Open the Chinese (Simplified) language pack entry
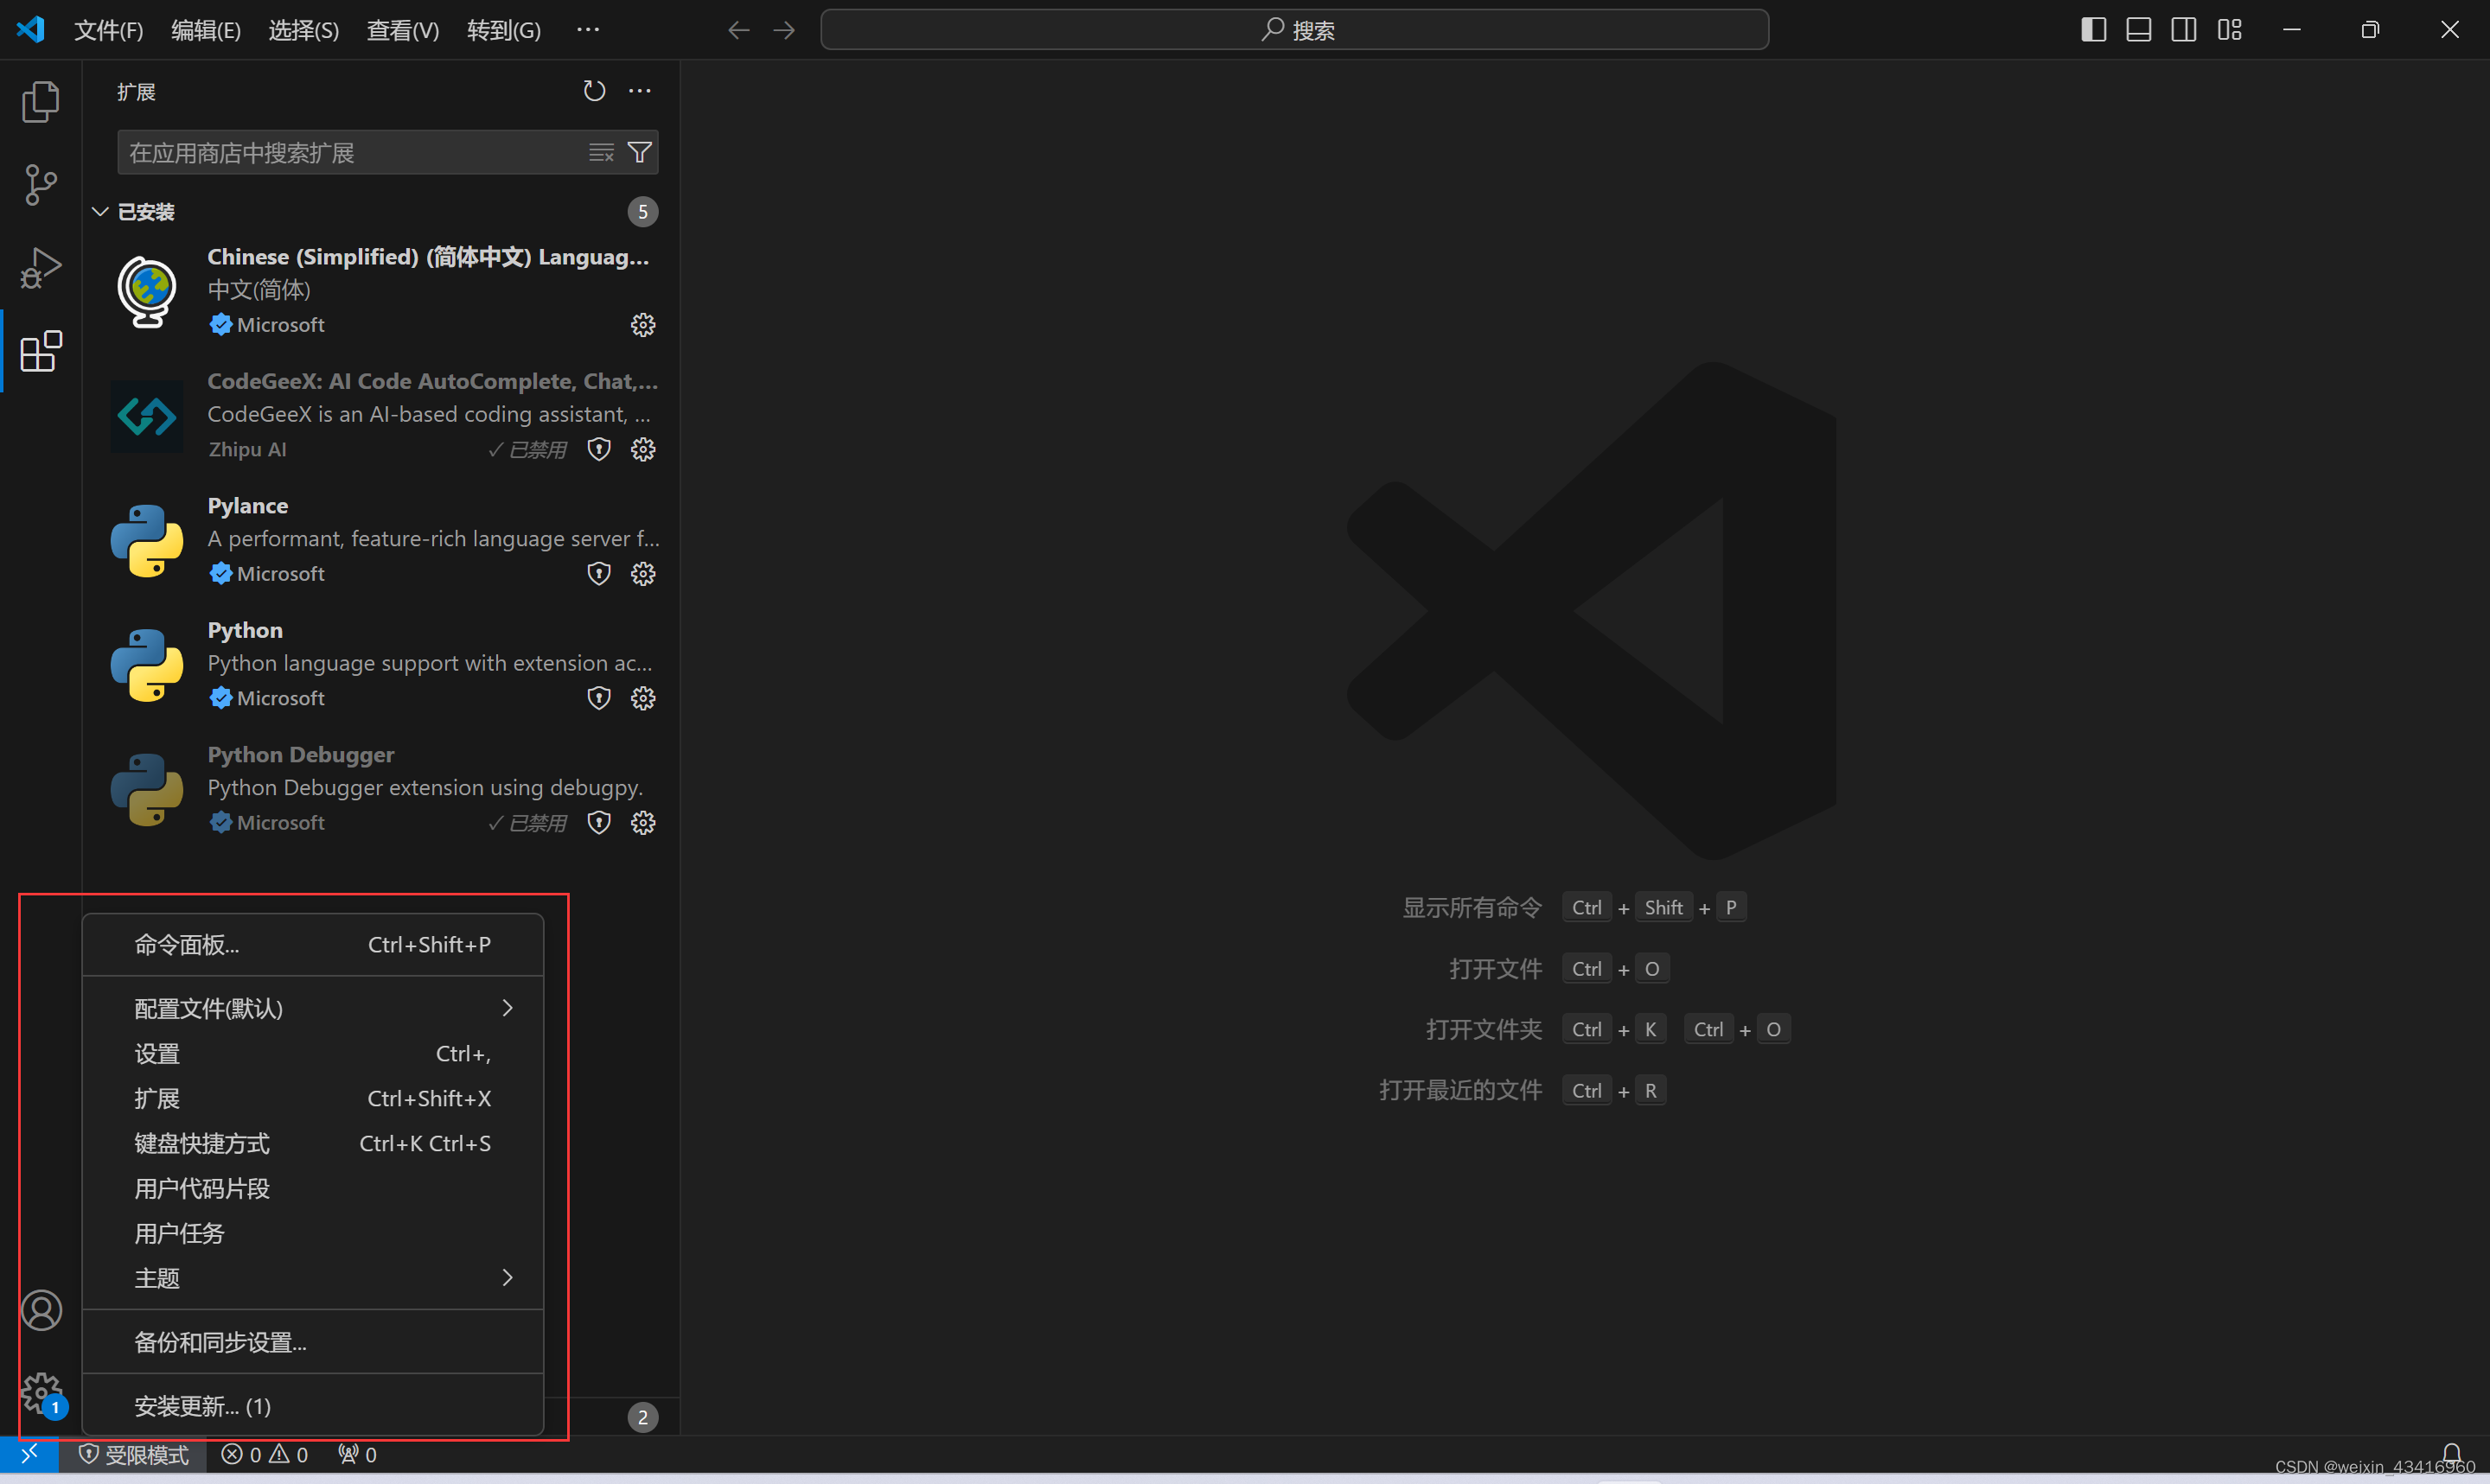The image size is (2490, 1484). coord(382,291)
